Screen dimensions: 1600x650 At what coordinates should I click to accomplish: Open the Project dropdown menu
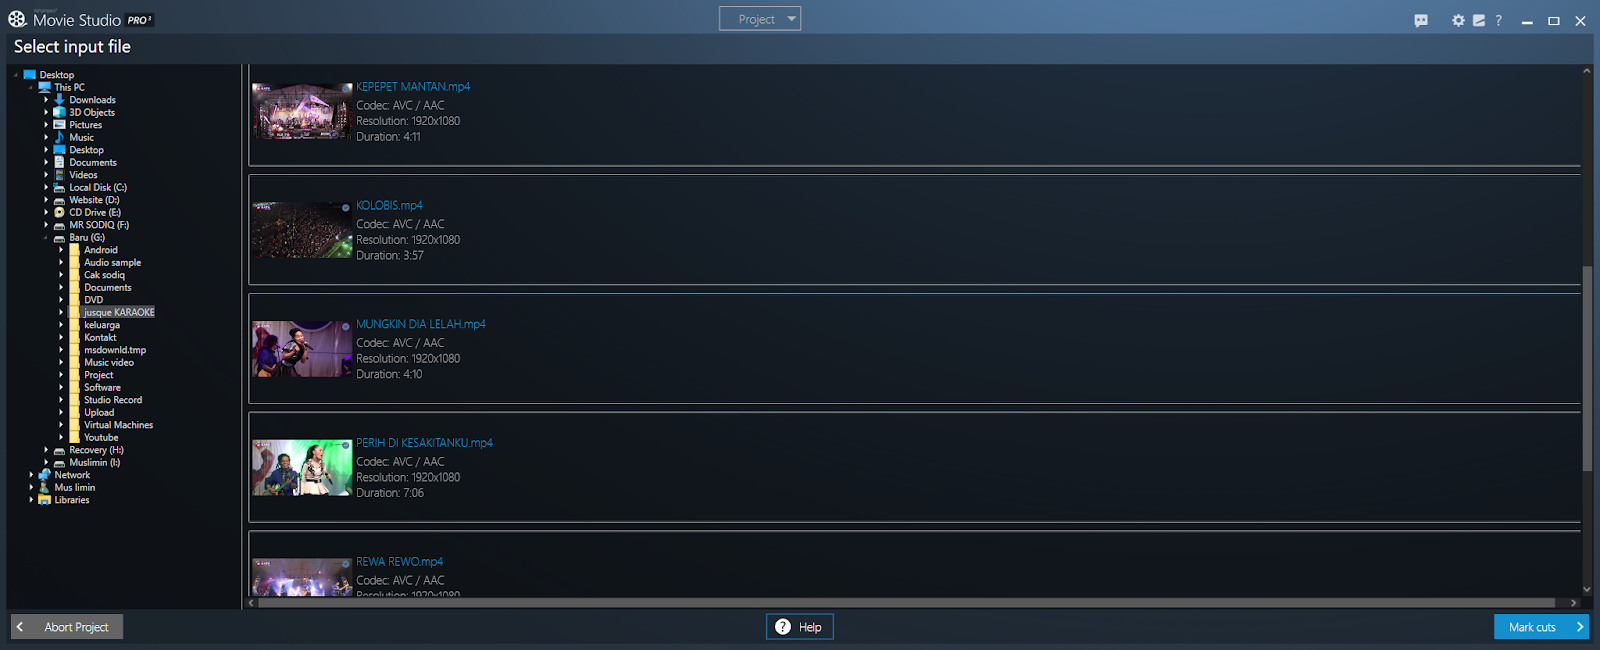point(760,19)
